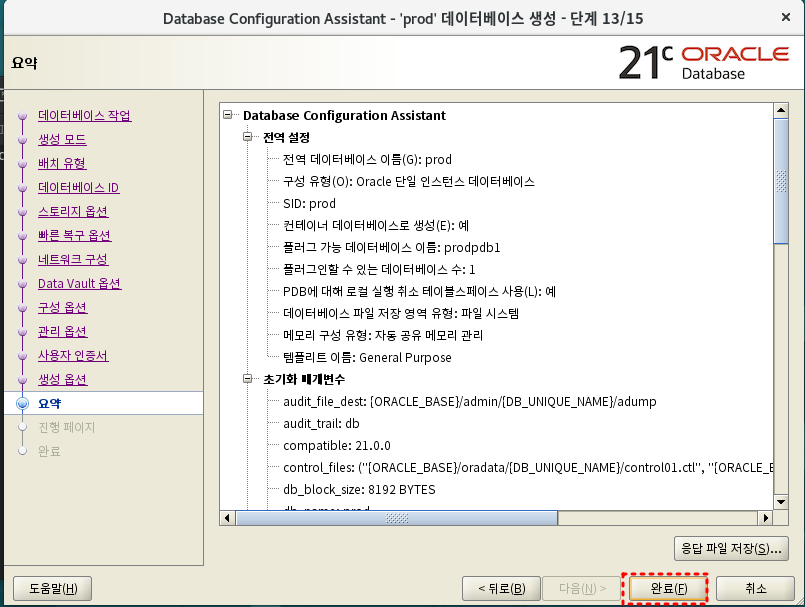
Task: Select db_block_size: 8192 BYTES row
Action: click(x=359, y=490)
